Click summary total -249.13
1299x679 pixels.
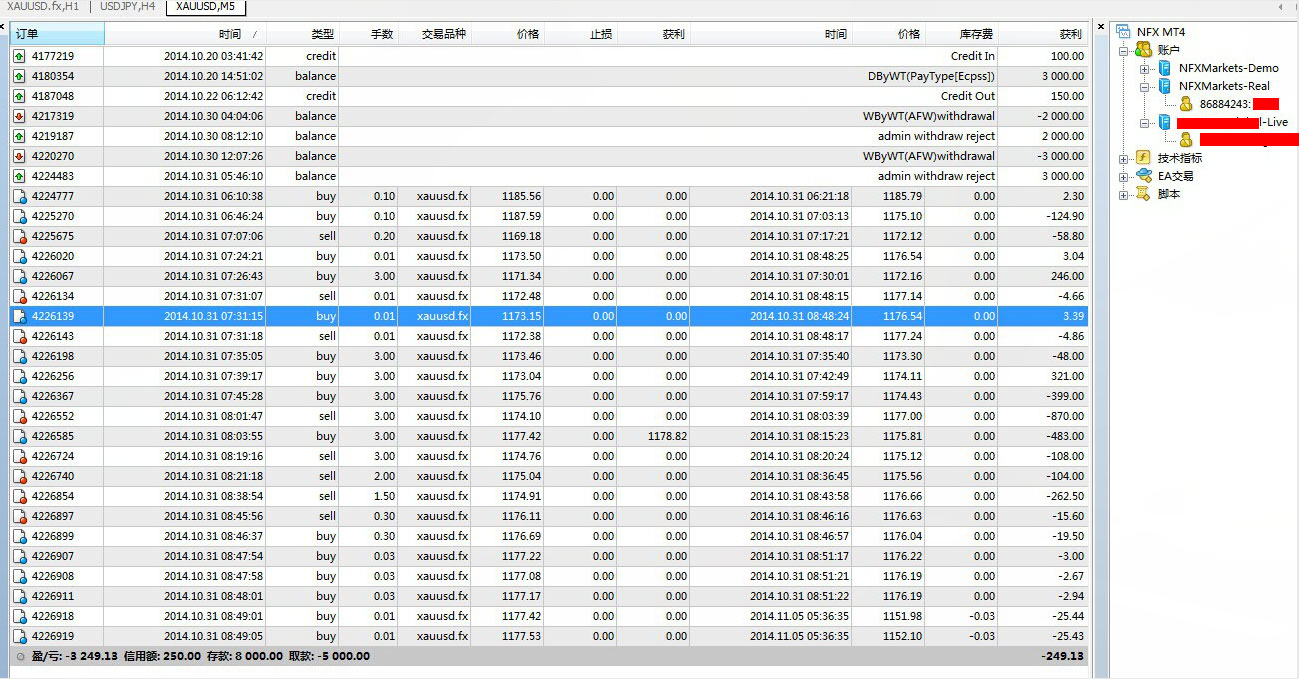click(1062, 656)
